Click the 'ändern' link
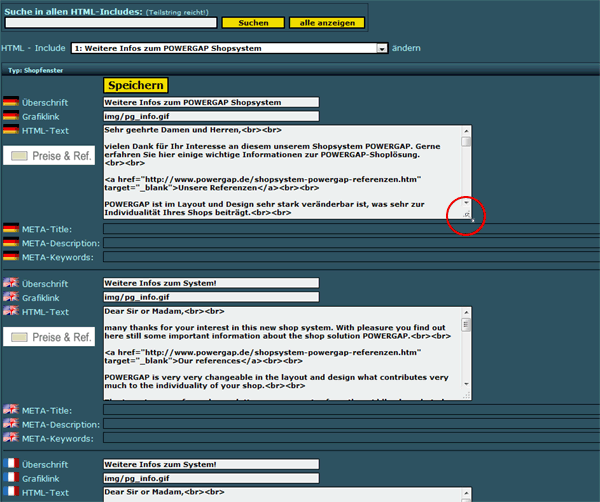Image resolution: width=600 pixels, height=502 pixels. pyautogui.click(x=406, y=48)
